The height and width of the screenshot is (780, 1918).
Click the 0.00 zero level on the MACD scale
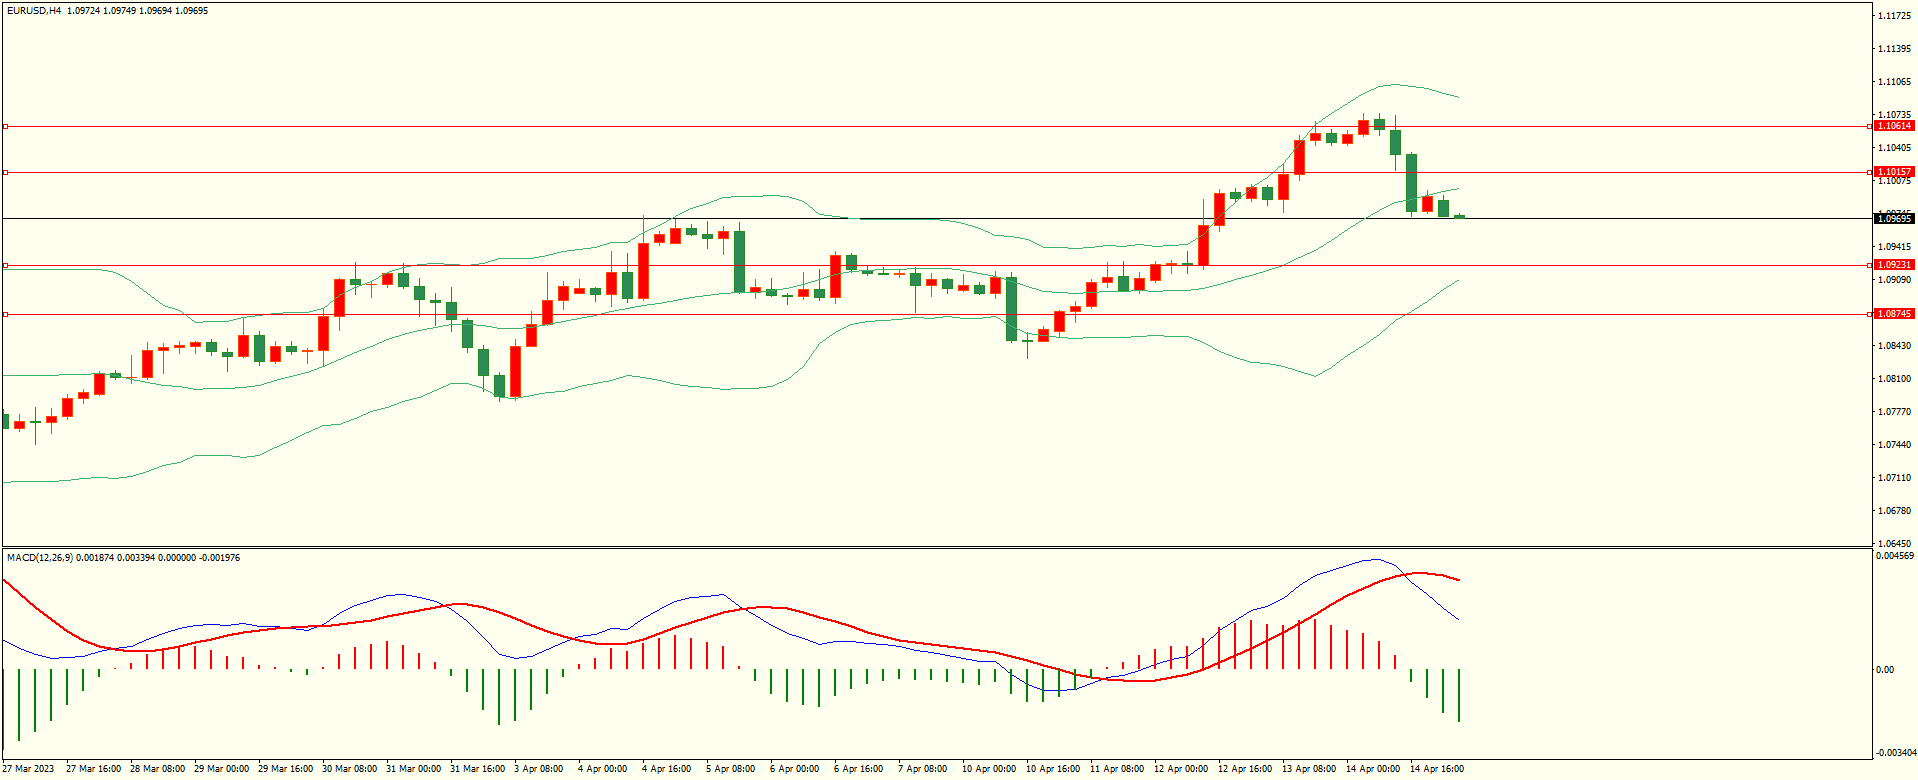point(1885,670)
